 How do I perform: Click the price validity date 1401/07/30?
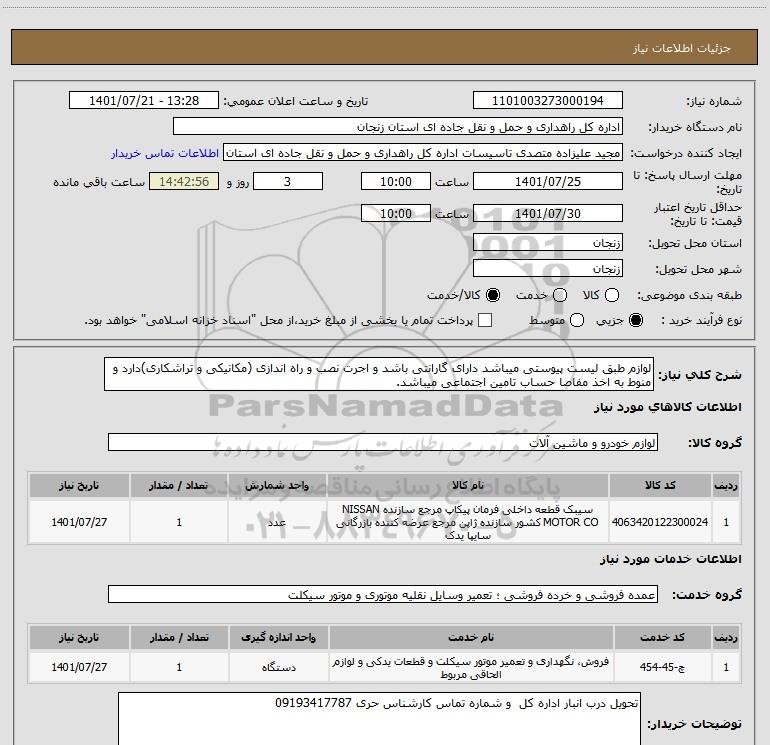tap(548, 213)
